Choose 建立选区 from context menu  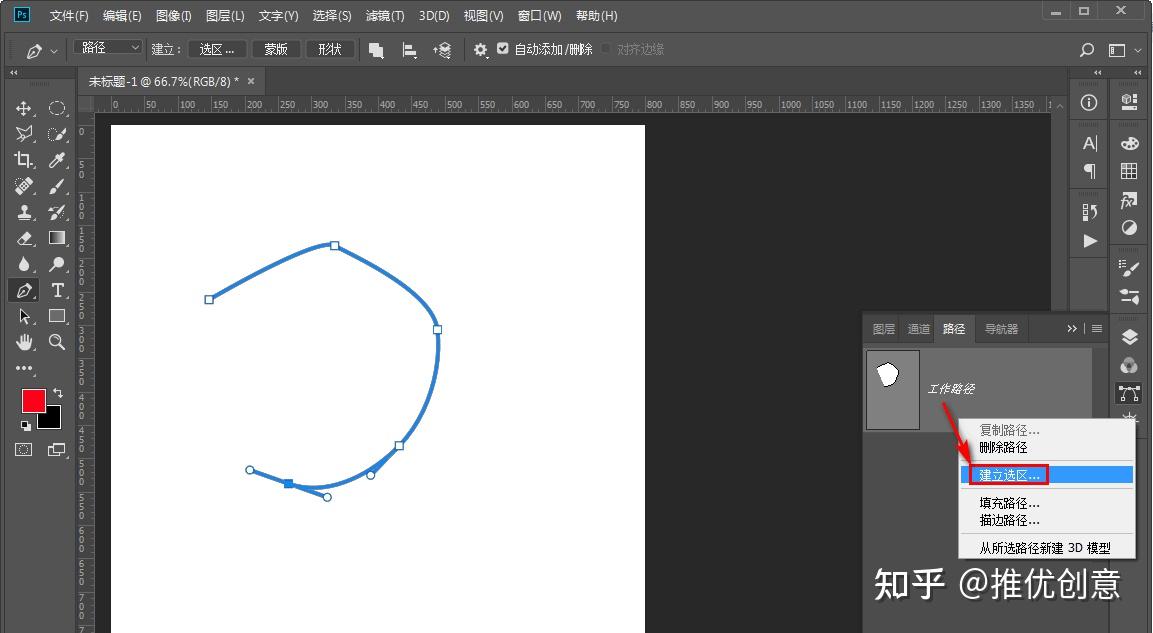(1009, 475)
